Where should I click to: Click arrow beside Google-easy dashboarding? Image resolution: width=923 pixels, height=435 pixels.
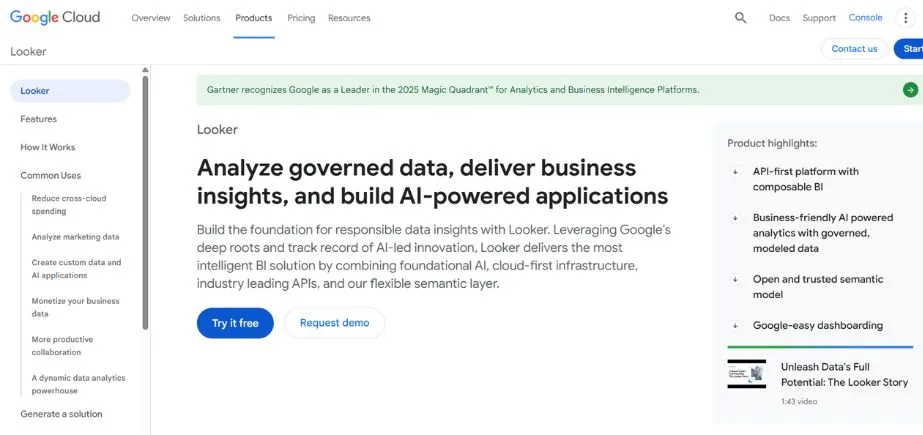pos(735,326)
